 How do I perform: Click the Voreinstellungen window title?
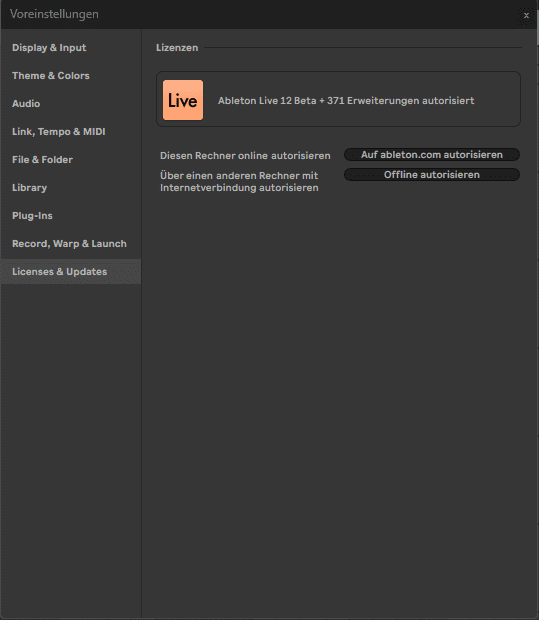[x=54, y=14]
